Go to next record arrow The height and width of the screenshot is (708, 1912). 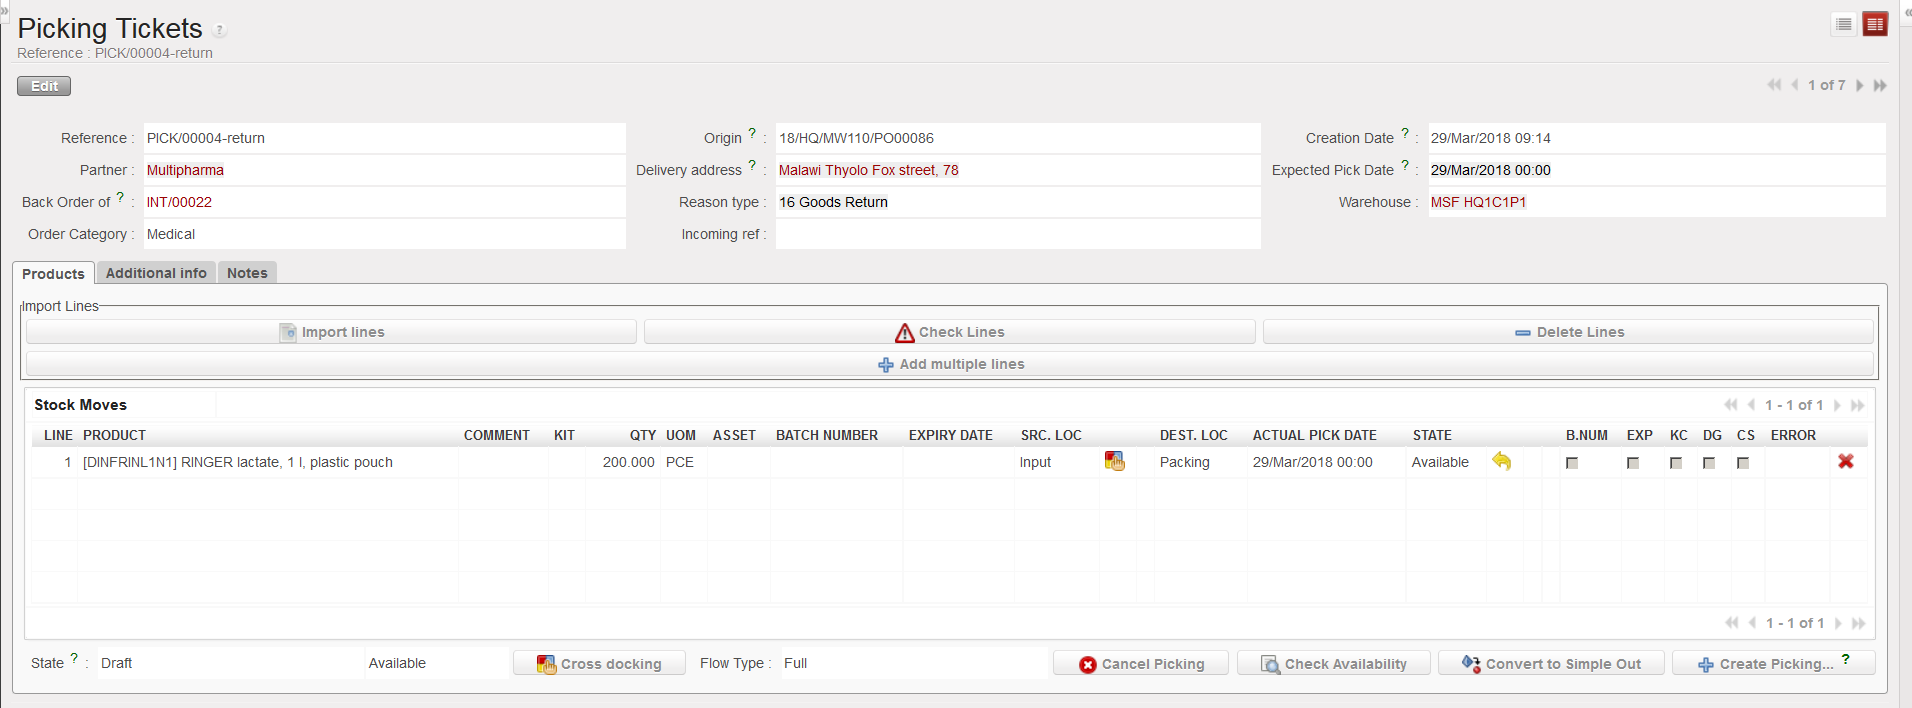(x=1860, y=86)
